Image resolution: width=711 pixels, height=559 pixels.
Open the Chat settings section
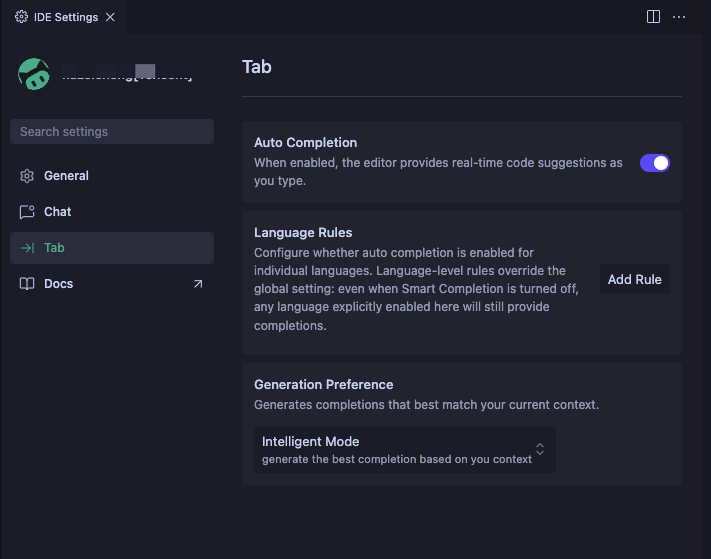click(x=58, y=212)
